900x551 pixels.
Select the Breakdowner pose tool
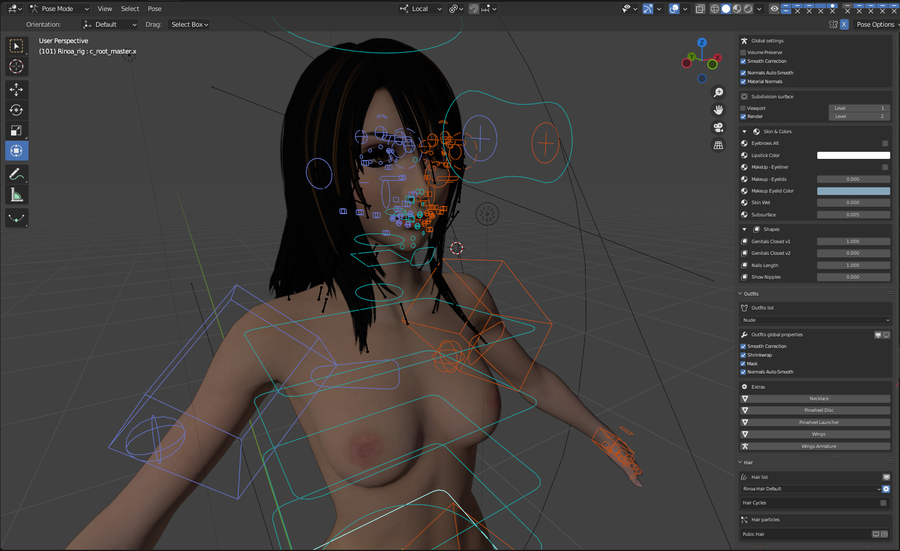pyautogui.click(x=16, y=218)
